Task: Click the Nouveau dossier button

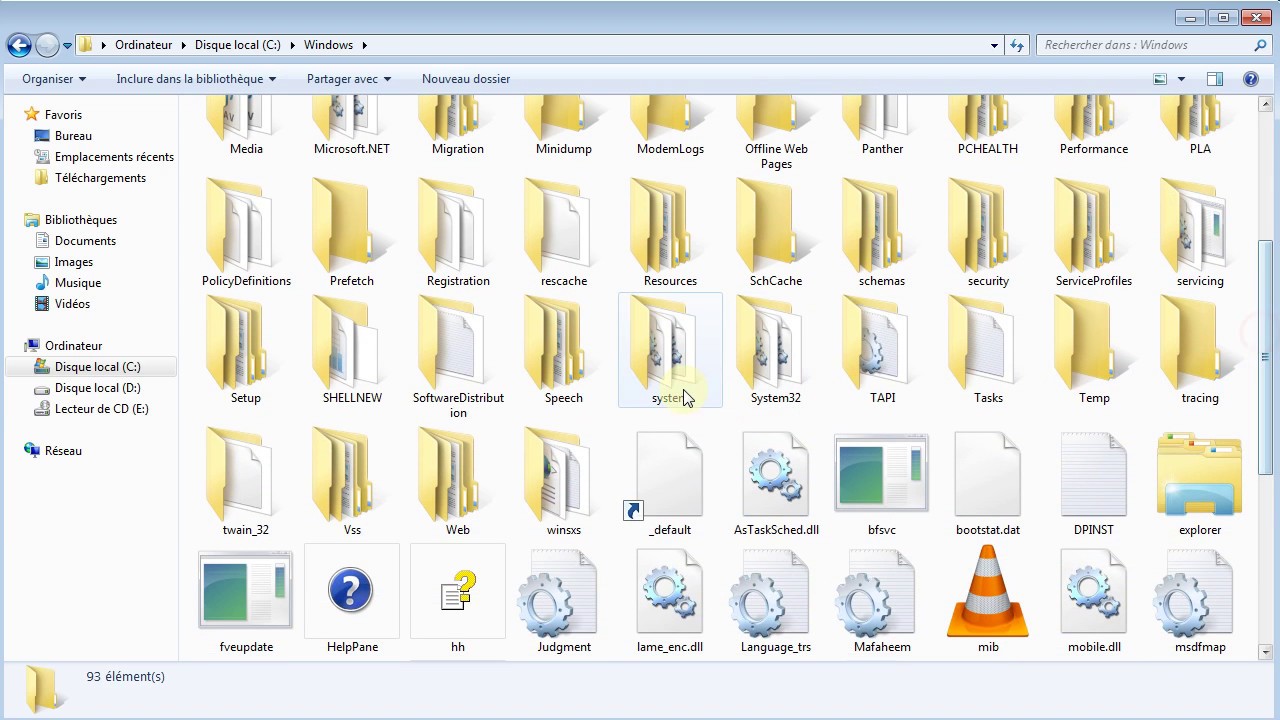Action: coord(466,79)
